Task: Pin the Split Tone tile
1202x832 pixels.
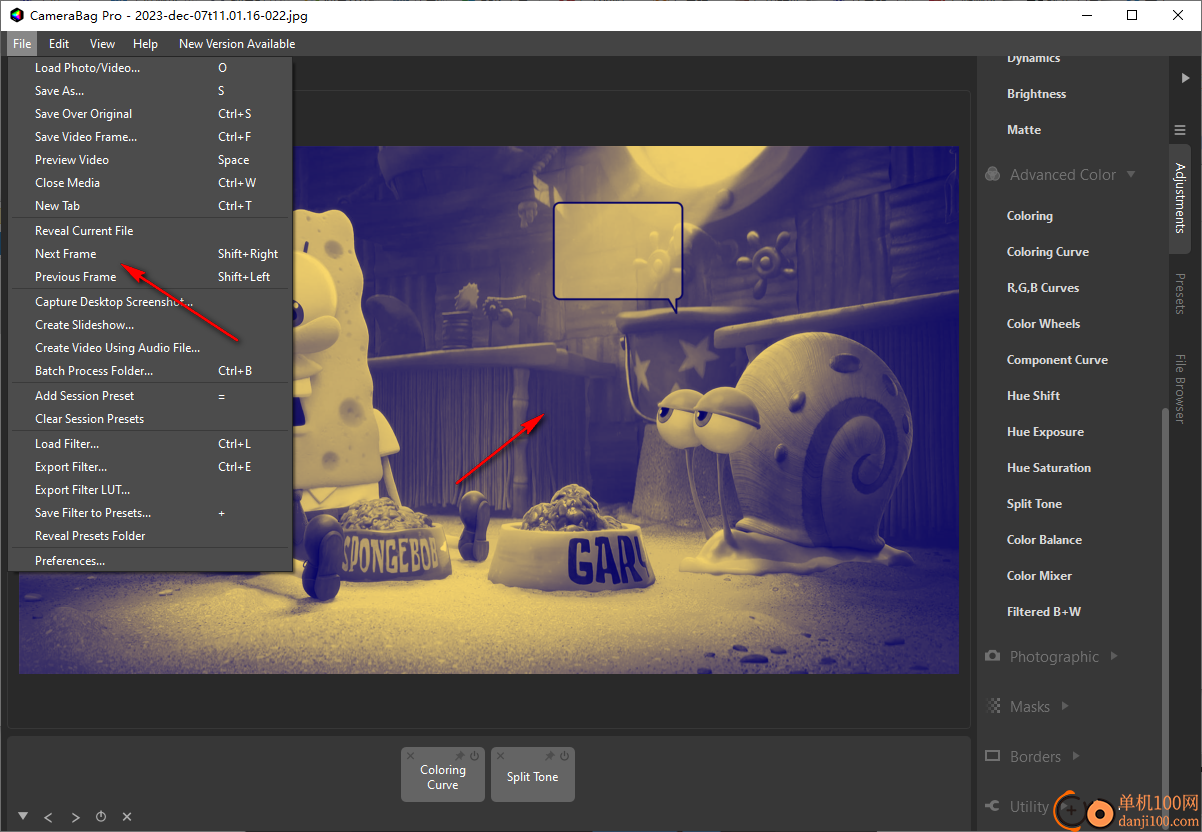Action: [x=550, y=756]
